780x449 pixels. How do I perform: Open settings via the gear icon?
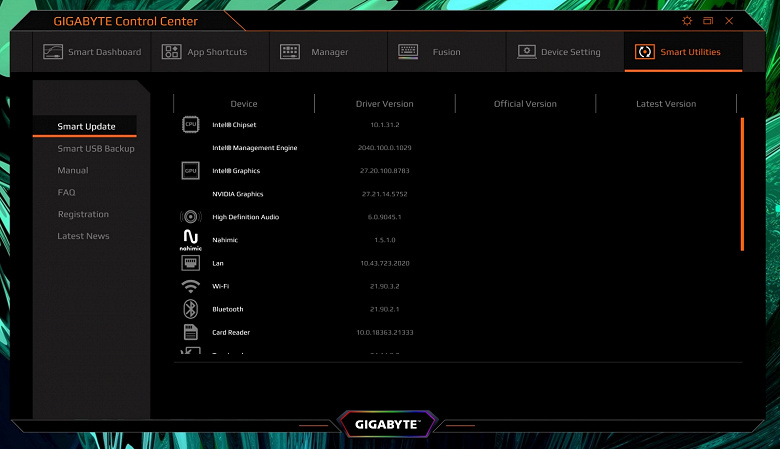(x=687, y=21)
